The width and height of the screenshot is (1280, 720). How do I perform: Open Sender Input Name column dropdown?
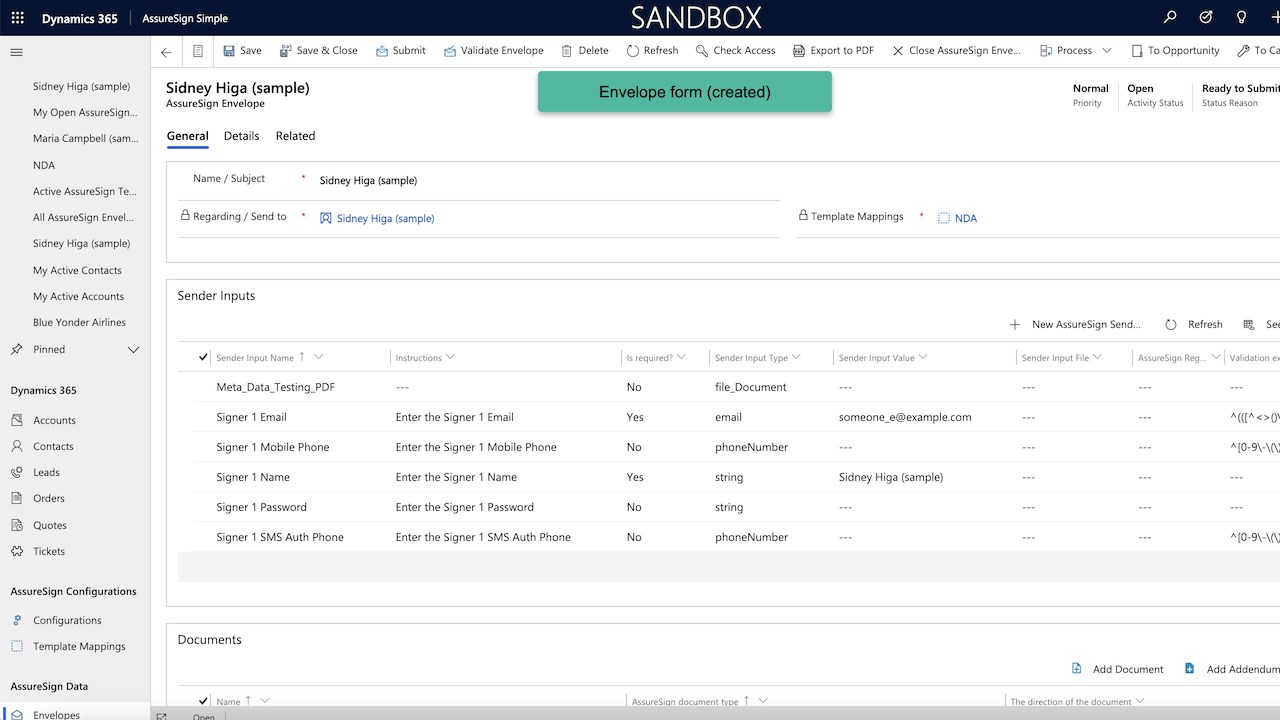click(x=319, y=357)
